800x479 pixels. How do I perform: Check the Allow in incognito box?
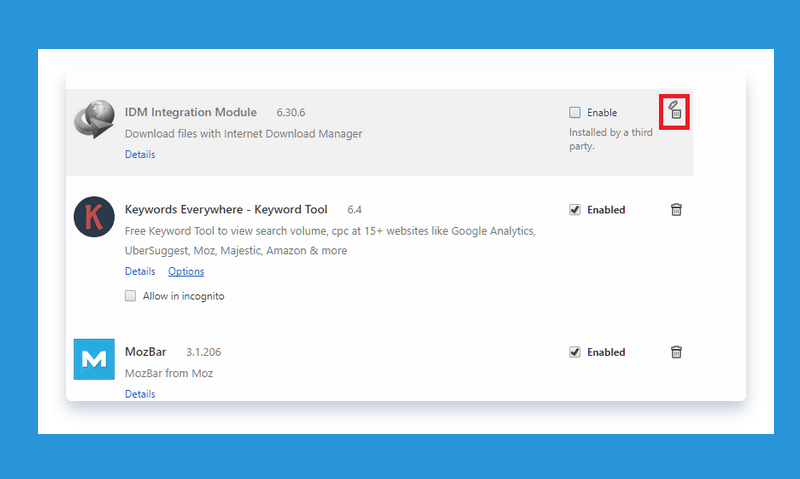pos(131,296)
